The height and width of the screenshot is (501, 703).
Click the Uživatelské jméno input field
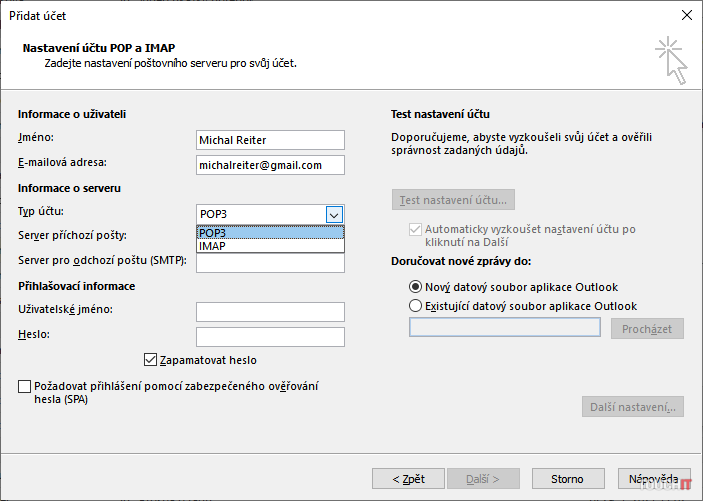click(270, 312)
